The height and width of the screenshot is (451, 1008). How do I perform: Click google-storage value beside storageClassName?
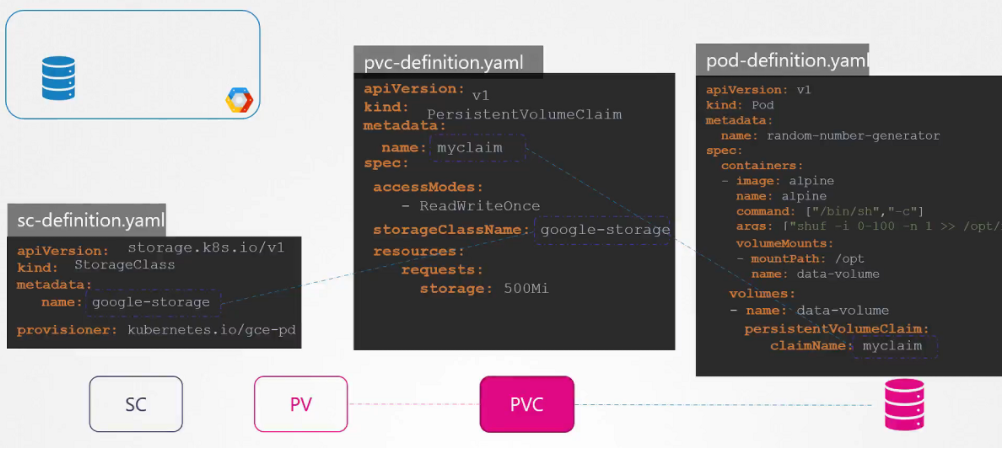click(604, 230)
